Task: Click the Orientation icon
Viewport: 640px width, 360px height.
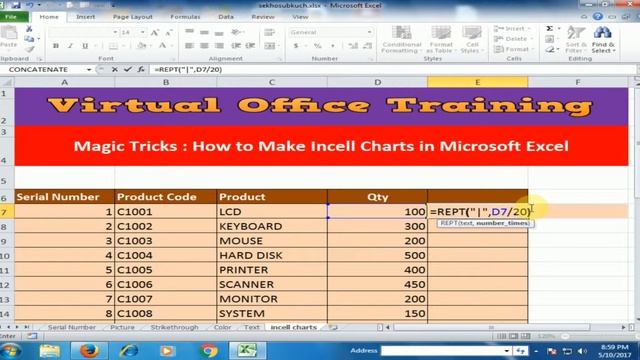Action: [x=236, y=32]
